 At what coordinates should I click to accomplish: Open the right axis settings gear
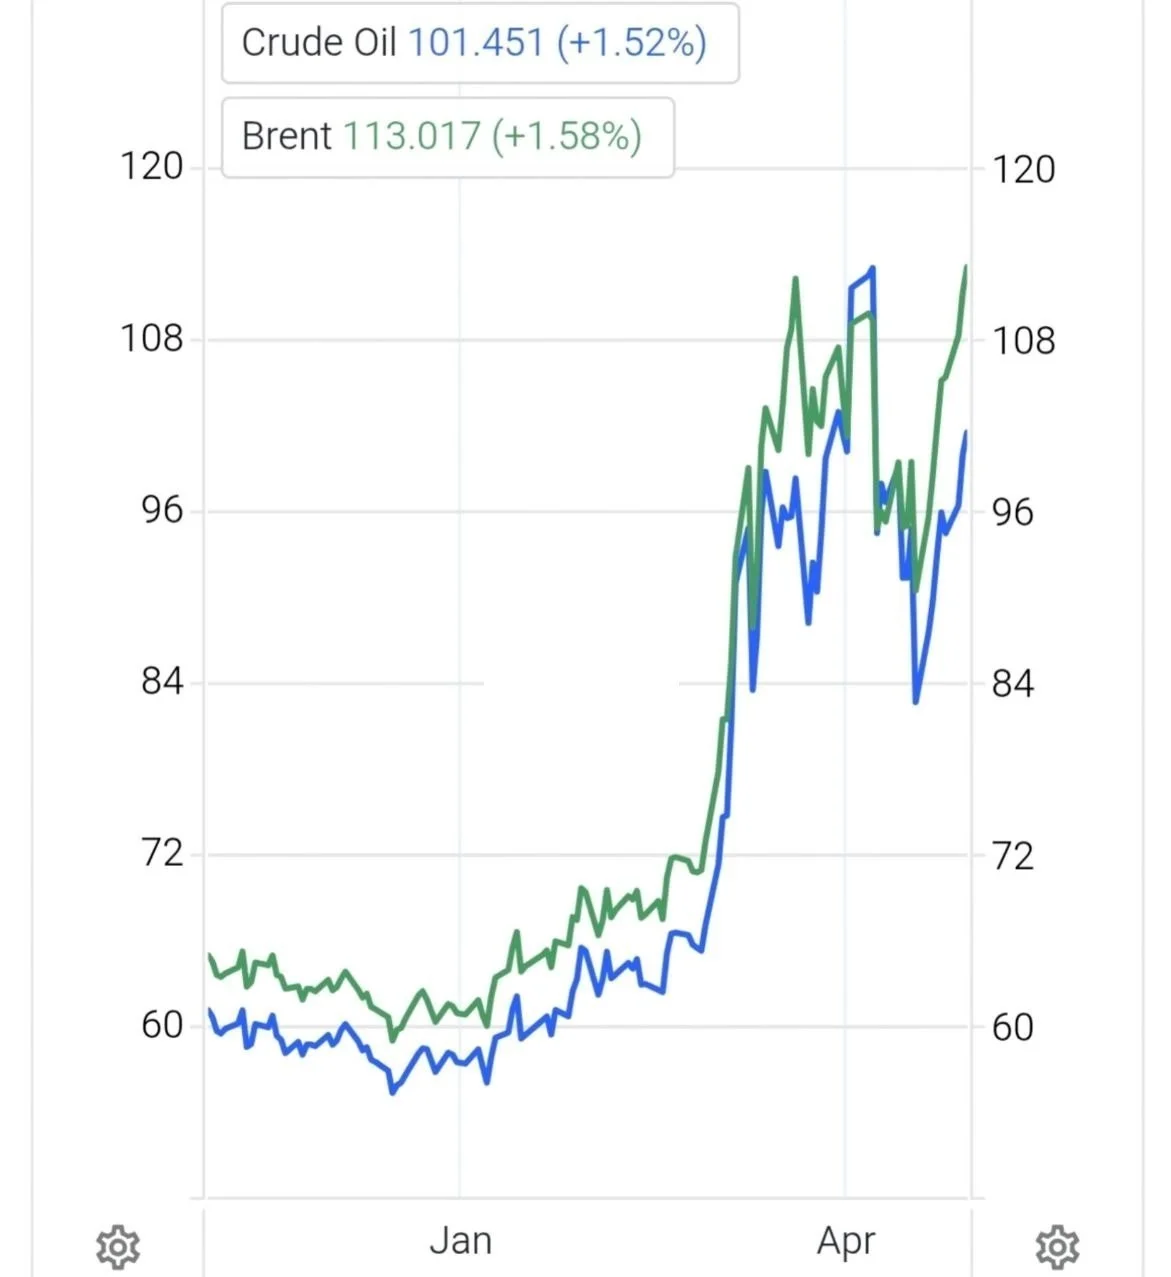1056,1247
